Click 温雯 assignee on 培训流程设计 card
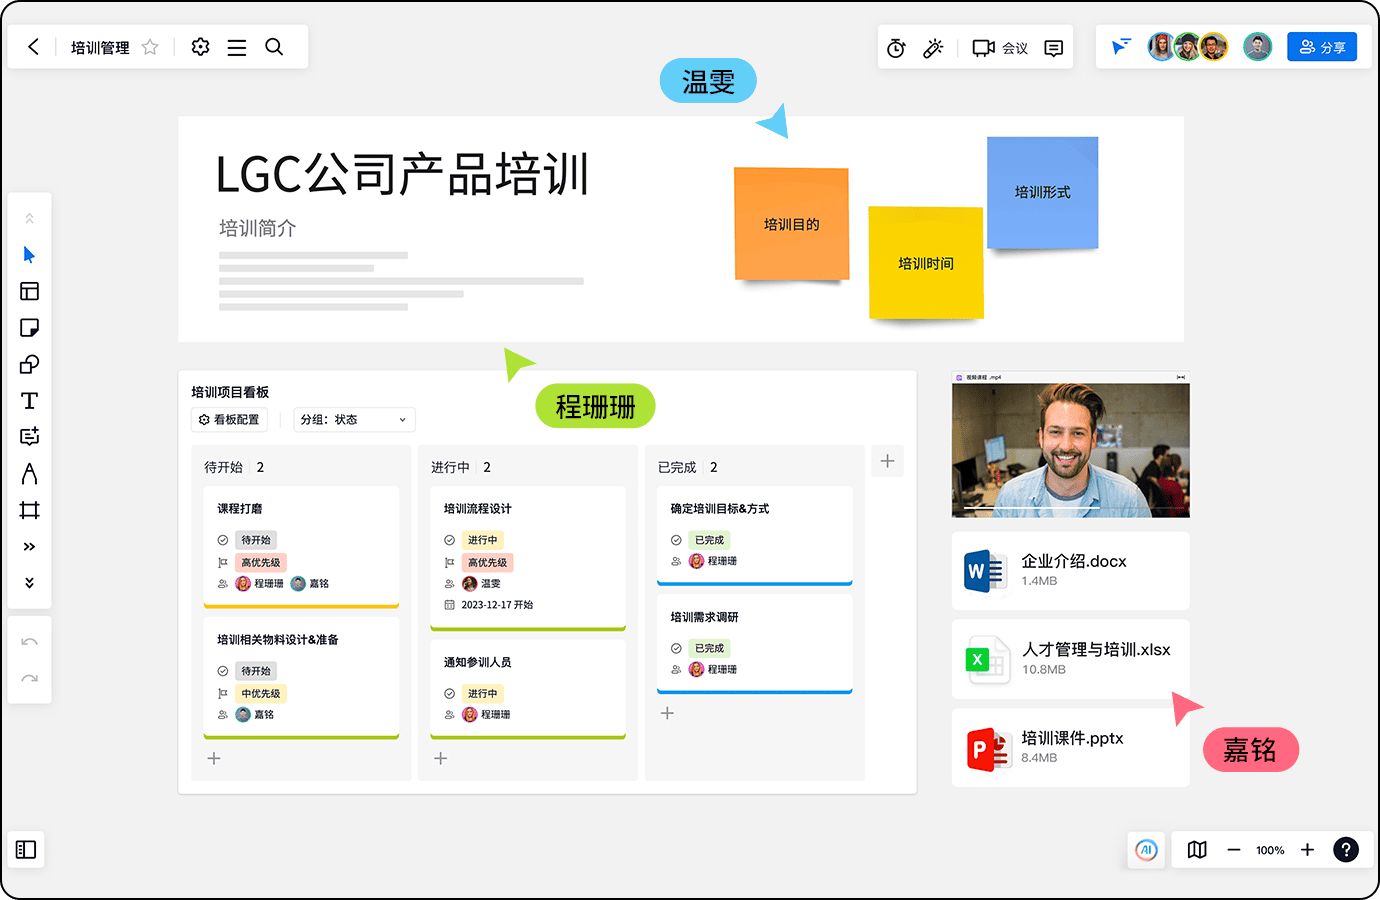This screenshot has height=900, width=1380. [x=482, y=584]
